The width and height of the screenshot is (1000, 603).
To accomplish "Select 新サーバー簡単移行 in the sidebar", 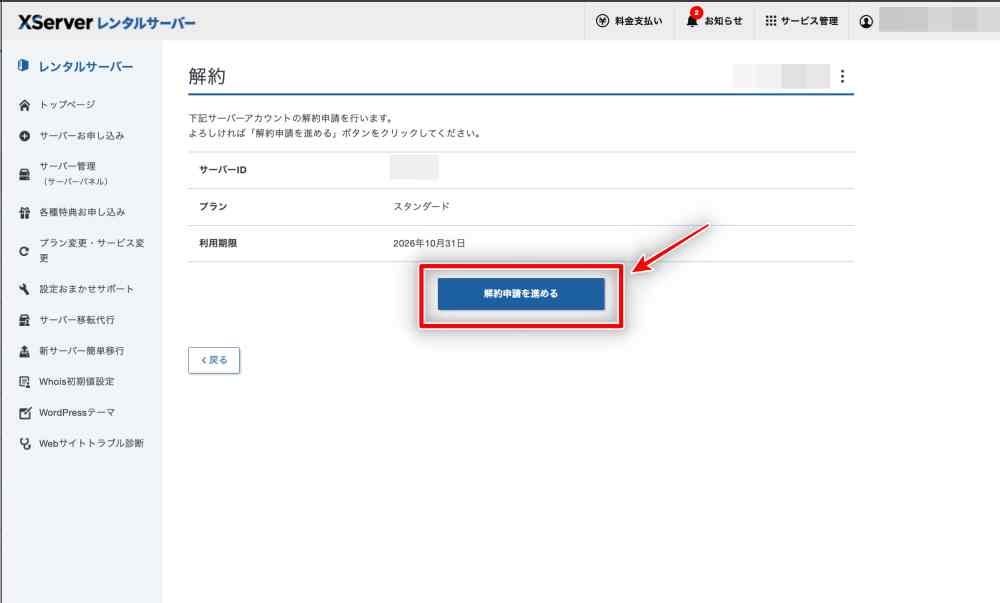I will (x=82, y=351).
